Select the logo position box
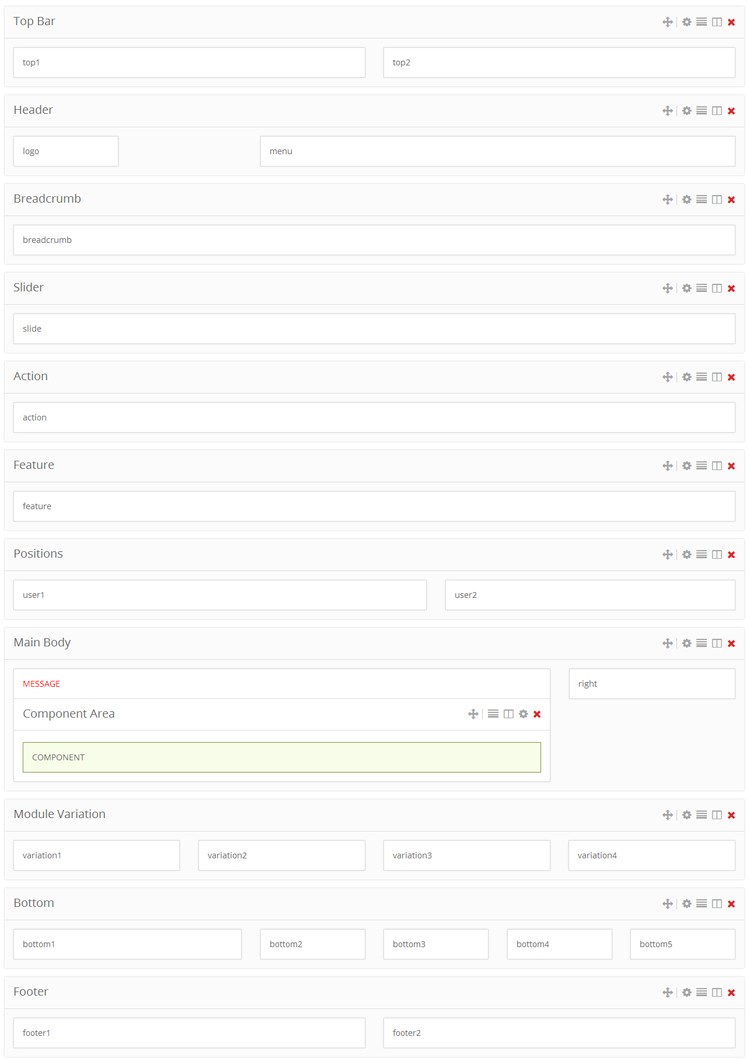Image resolution: width=750 pixels, height=1061 pixels. [x=66, y=151]
